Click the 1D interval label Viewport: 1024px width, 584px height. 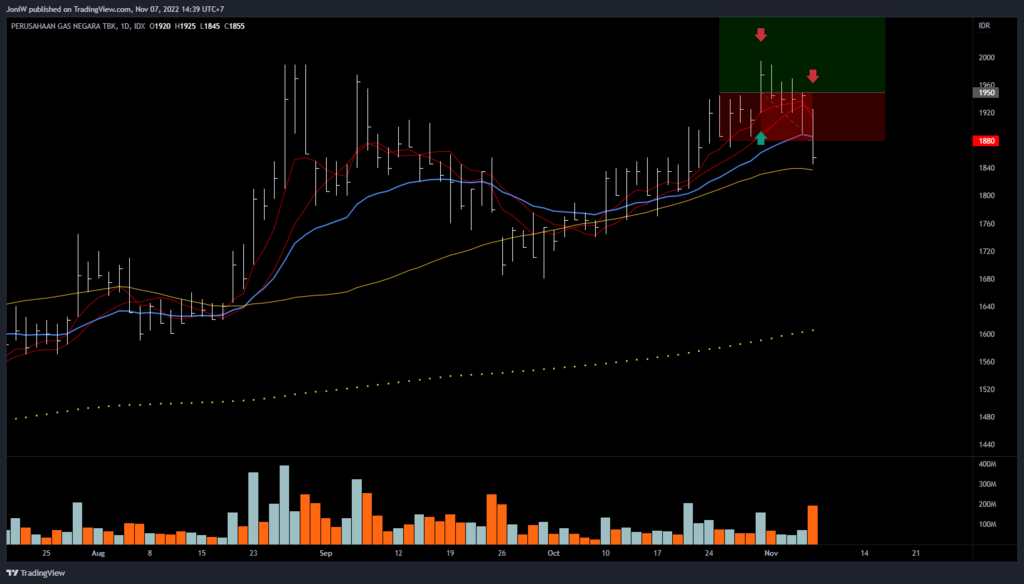coord(125,24)
